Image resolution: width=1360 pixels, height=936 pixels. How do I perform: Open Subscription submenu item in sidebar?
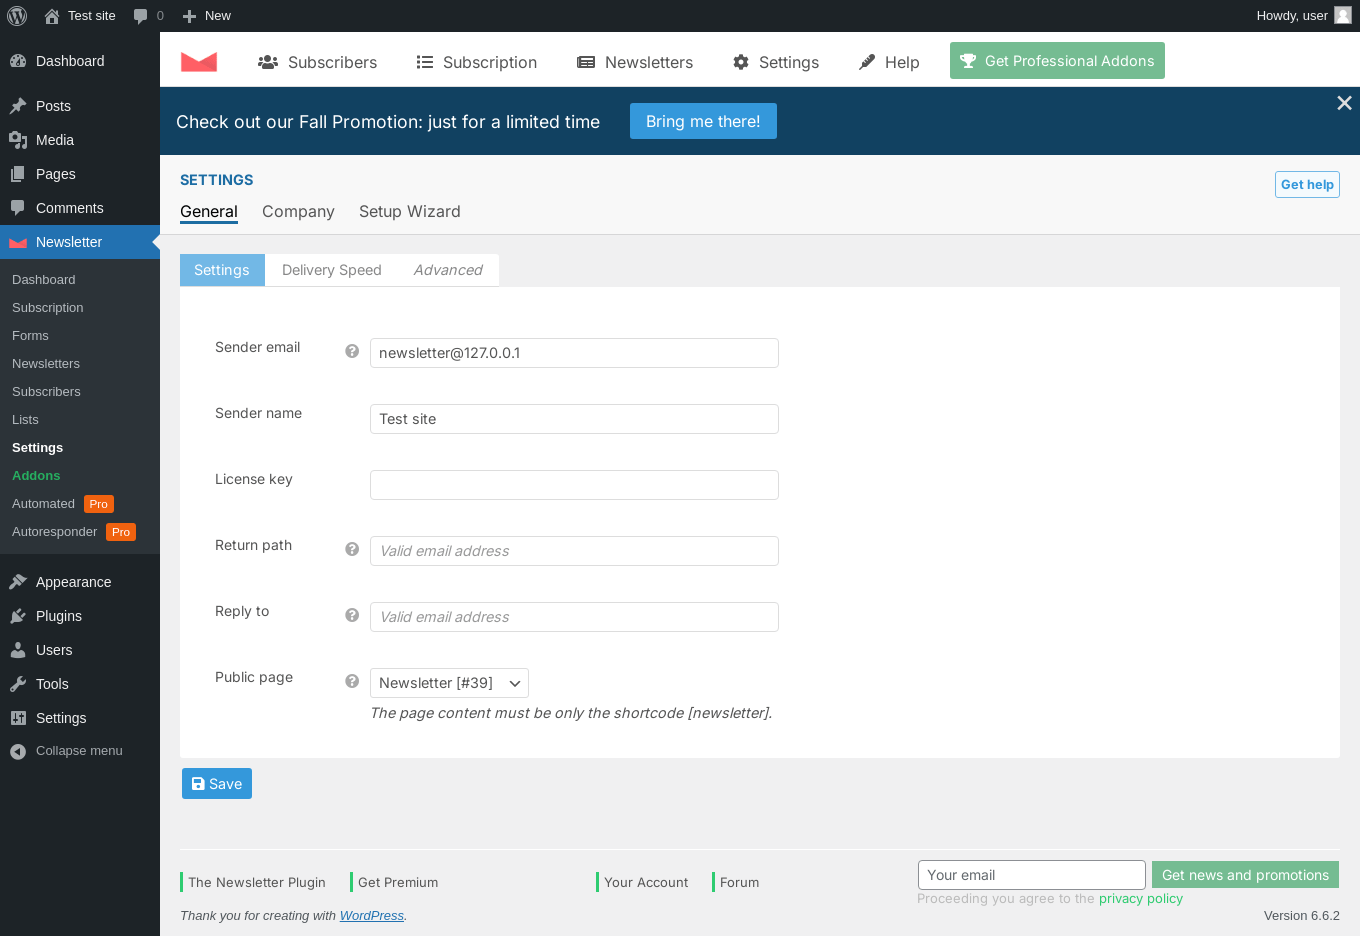80,308
